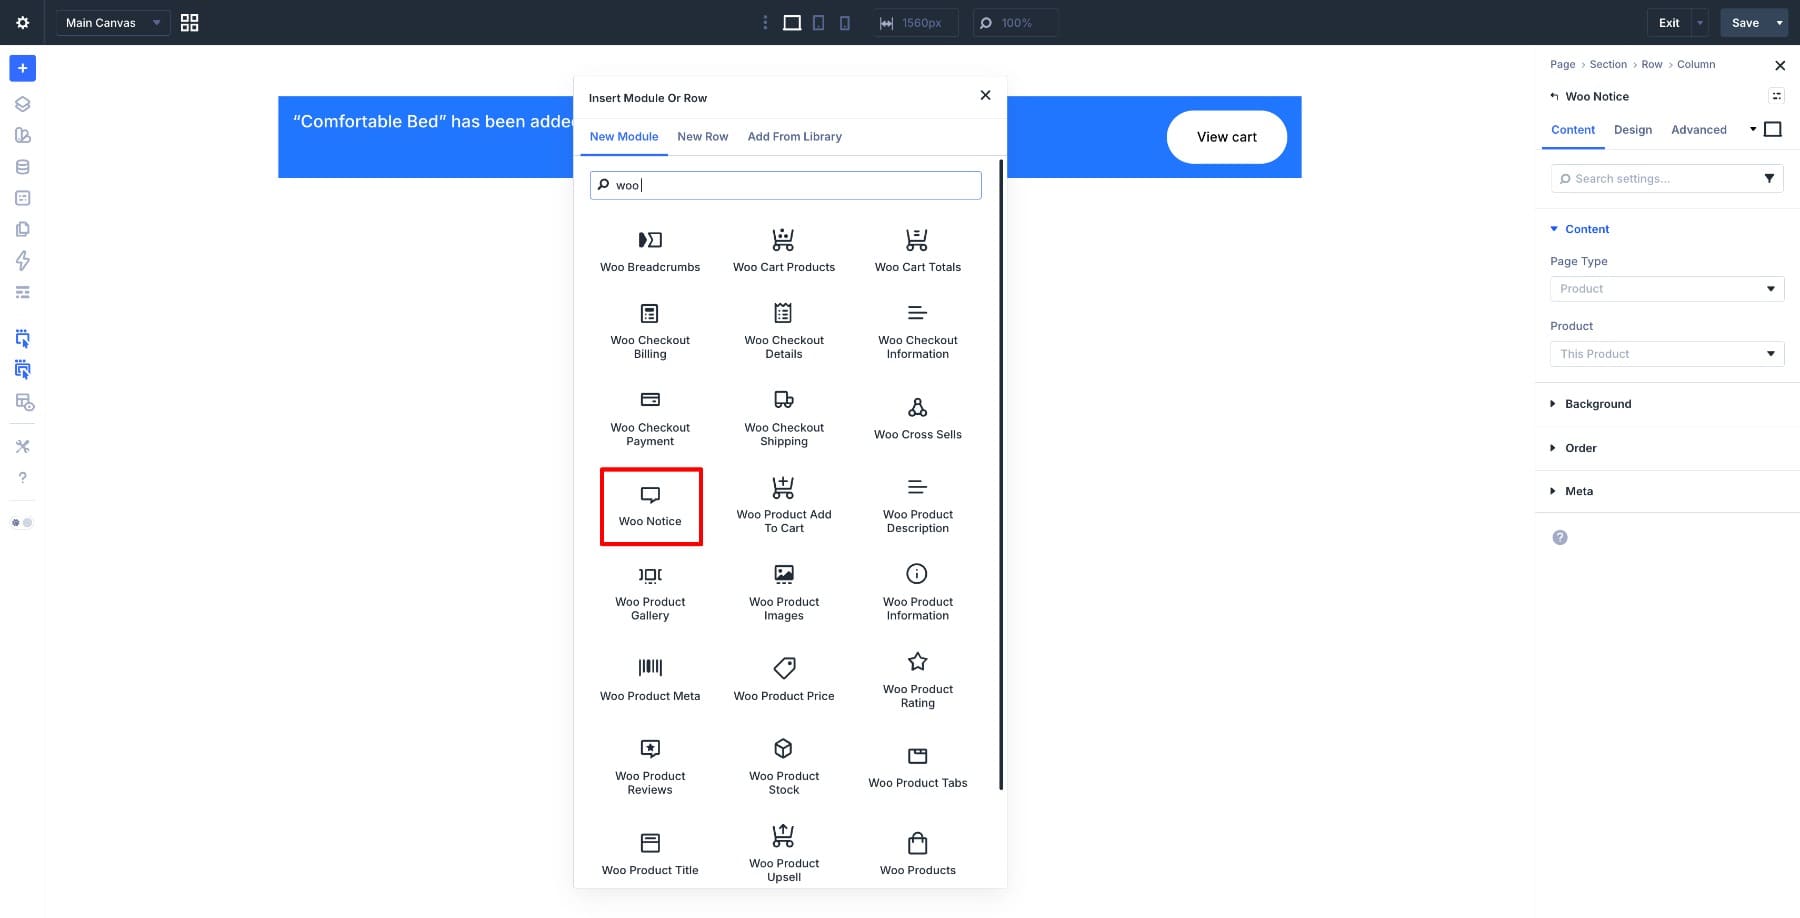Switch to phone view icon
This screenshot has height=918, width=1800.
(x=845, y=22)
